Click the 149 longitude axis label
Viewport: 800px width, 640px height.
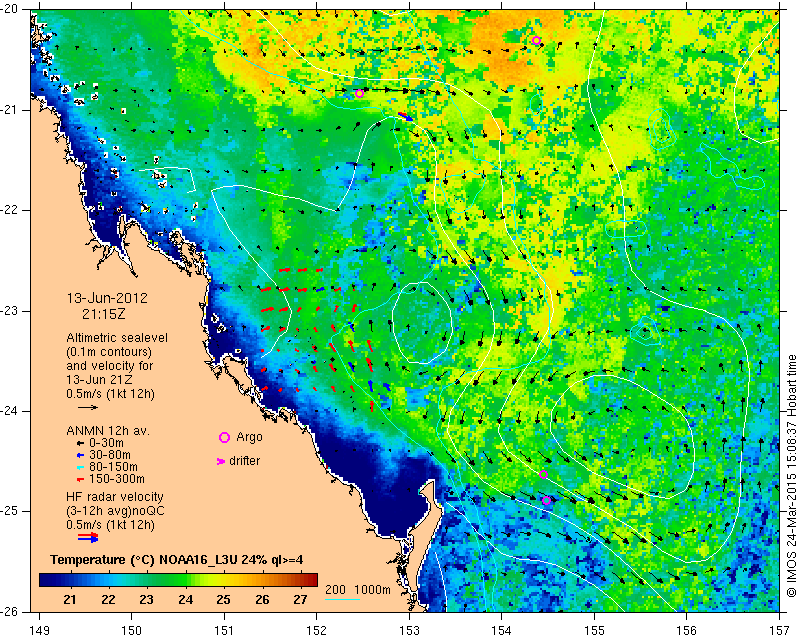[39, 630]
